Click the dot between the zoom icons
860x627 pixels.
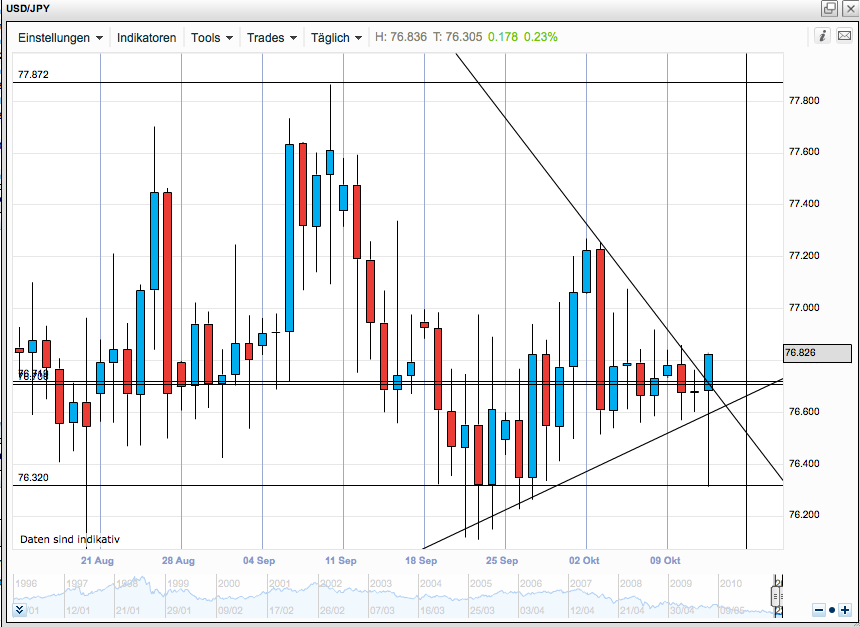(x=832, y=610)
